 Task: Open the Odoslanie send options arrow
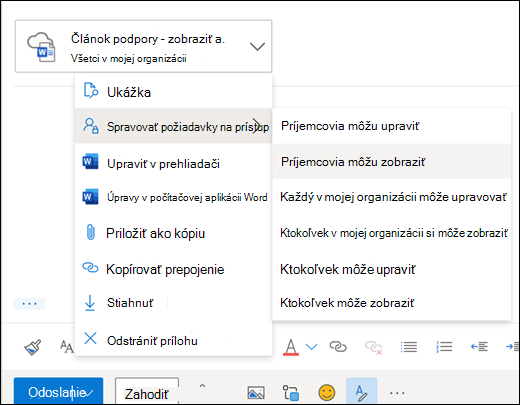[90, 394]
